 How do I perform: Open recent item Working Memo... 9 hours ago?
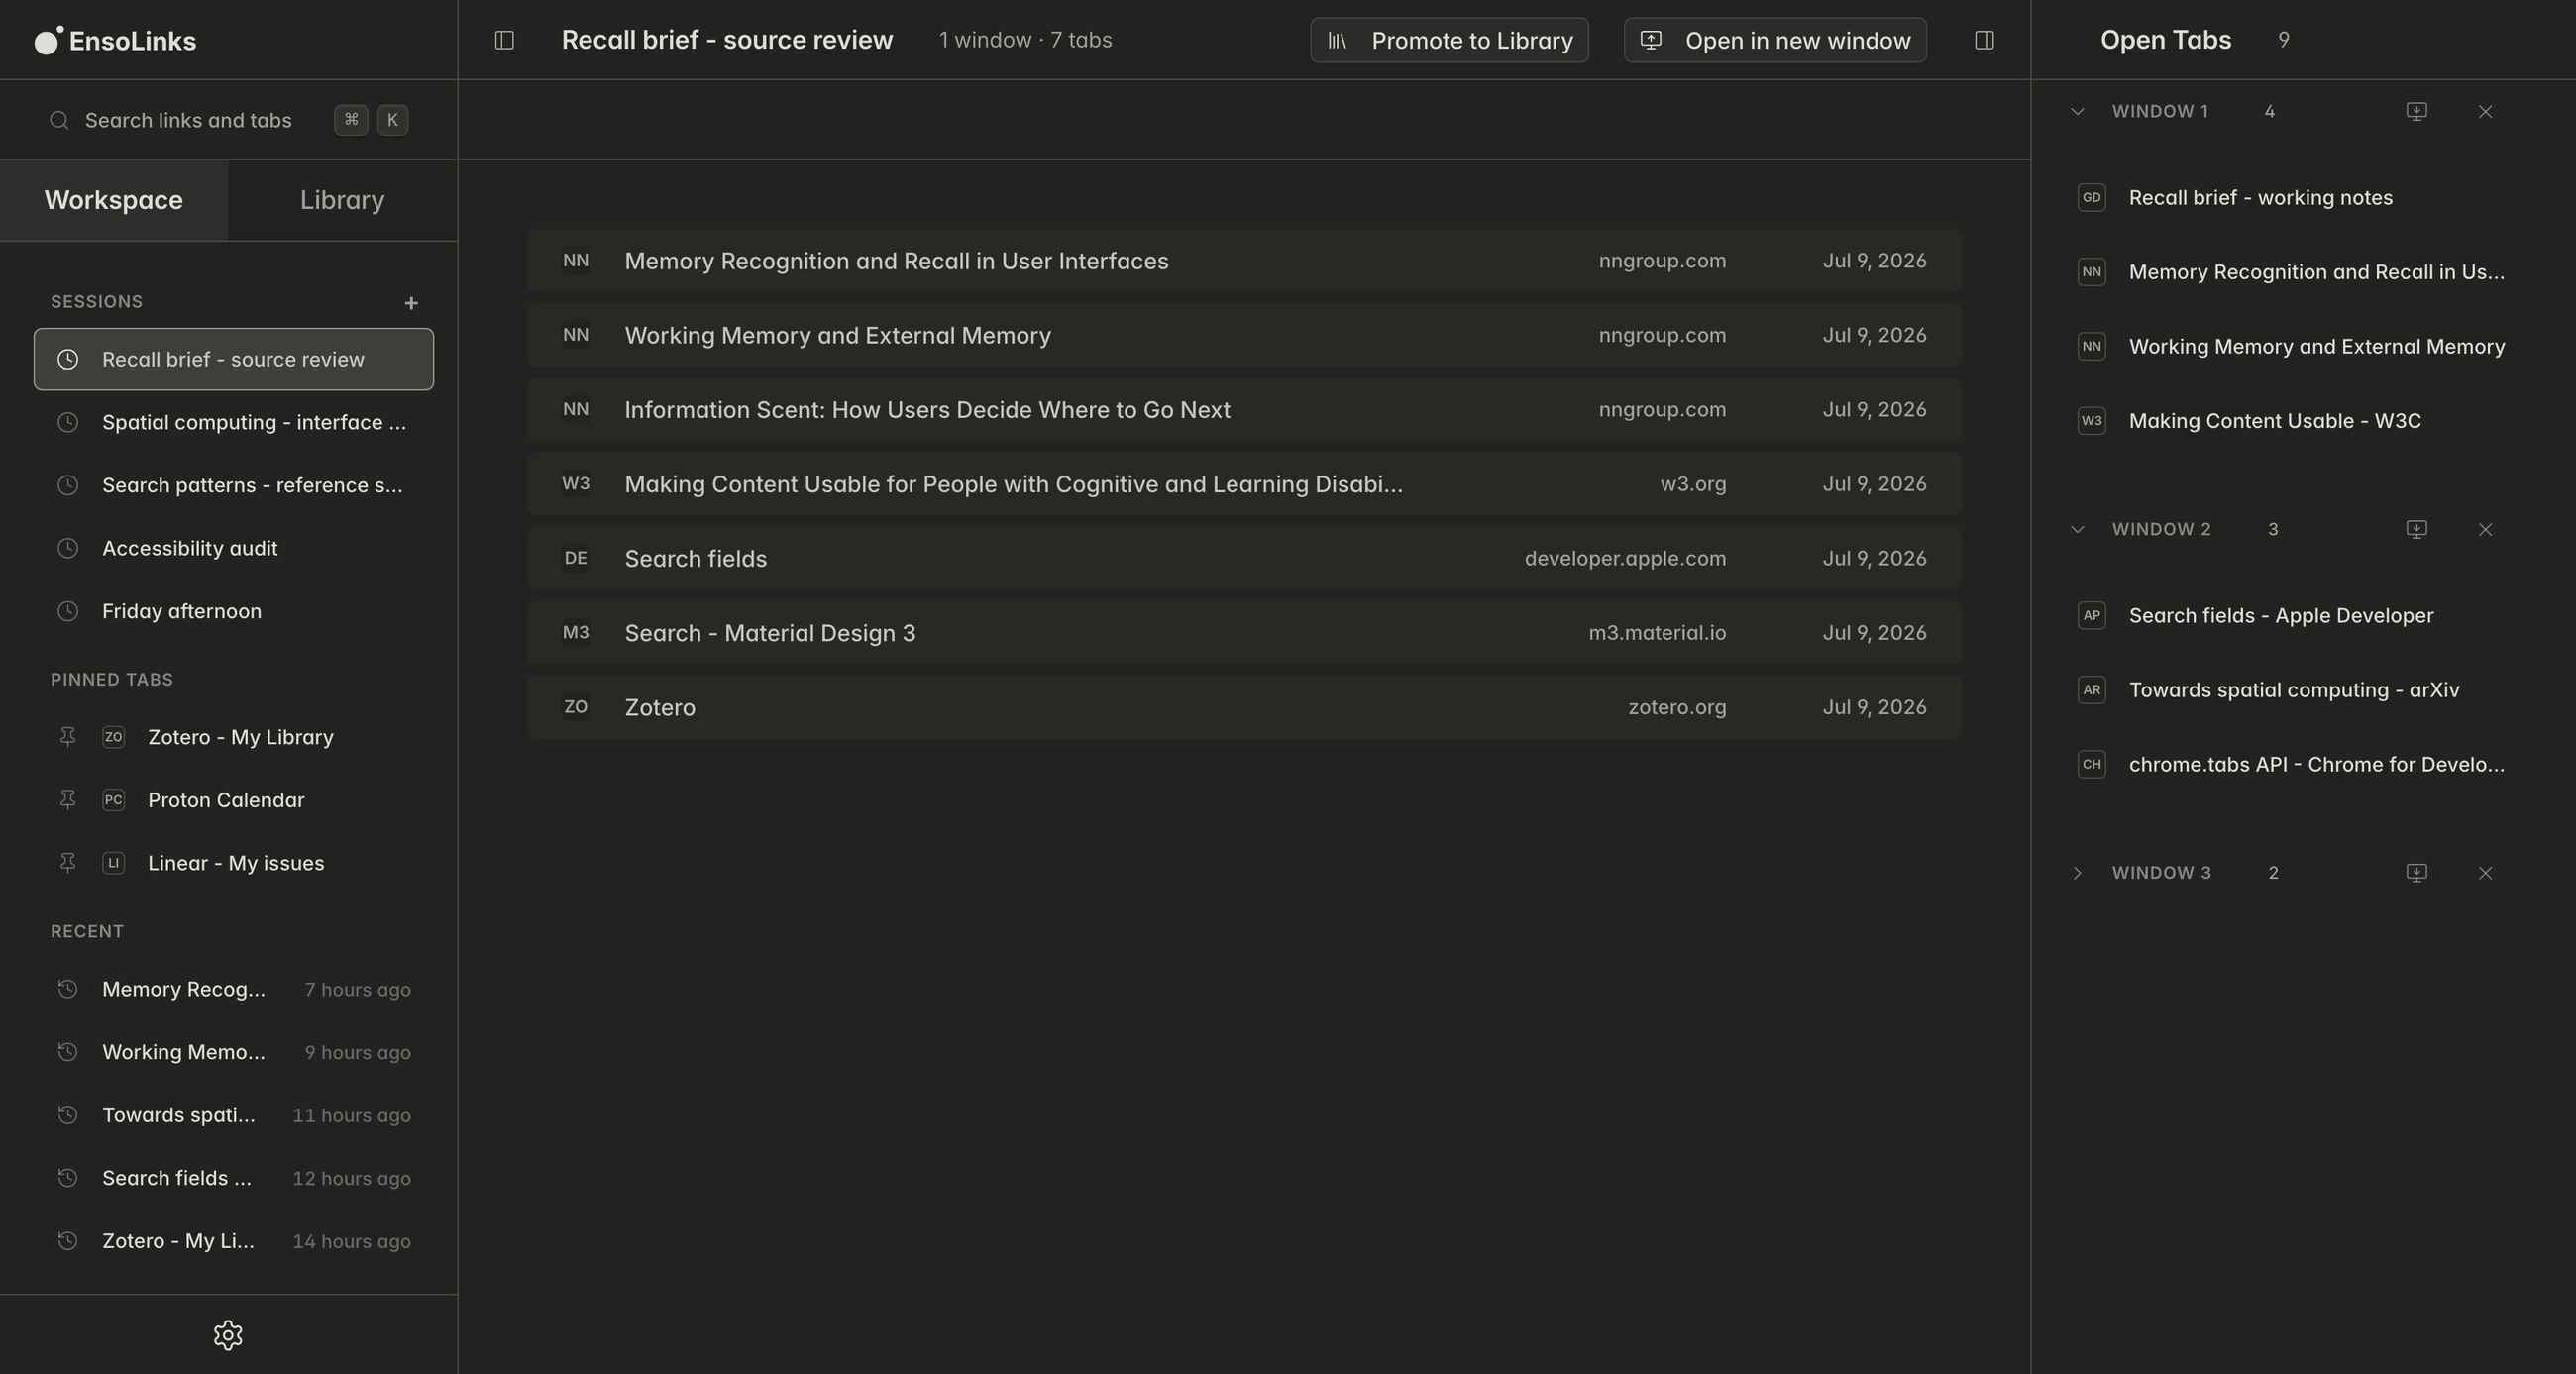pos(234,1052)
